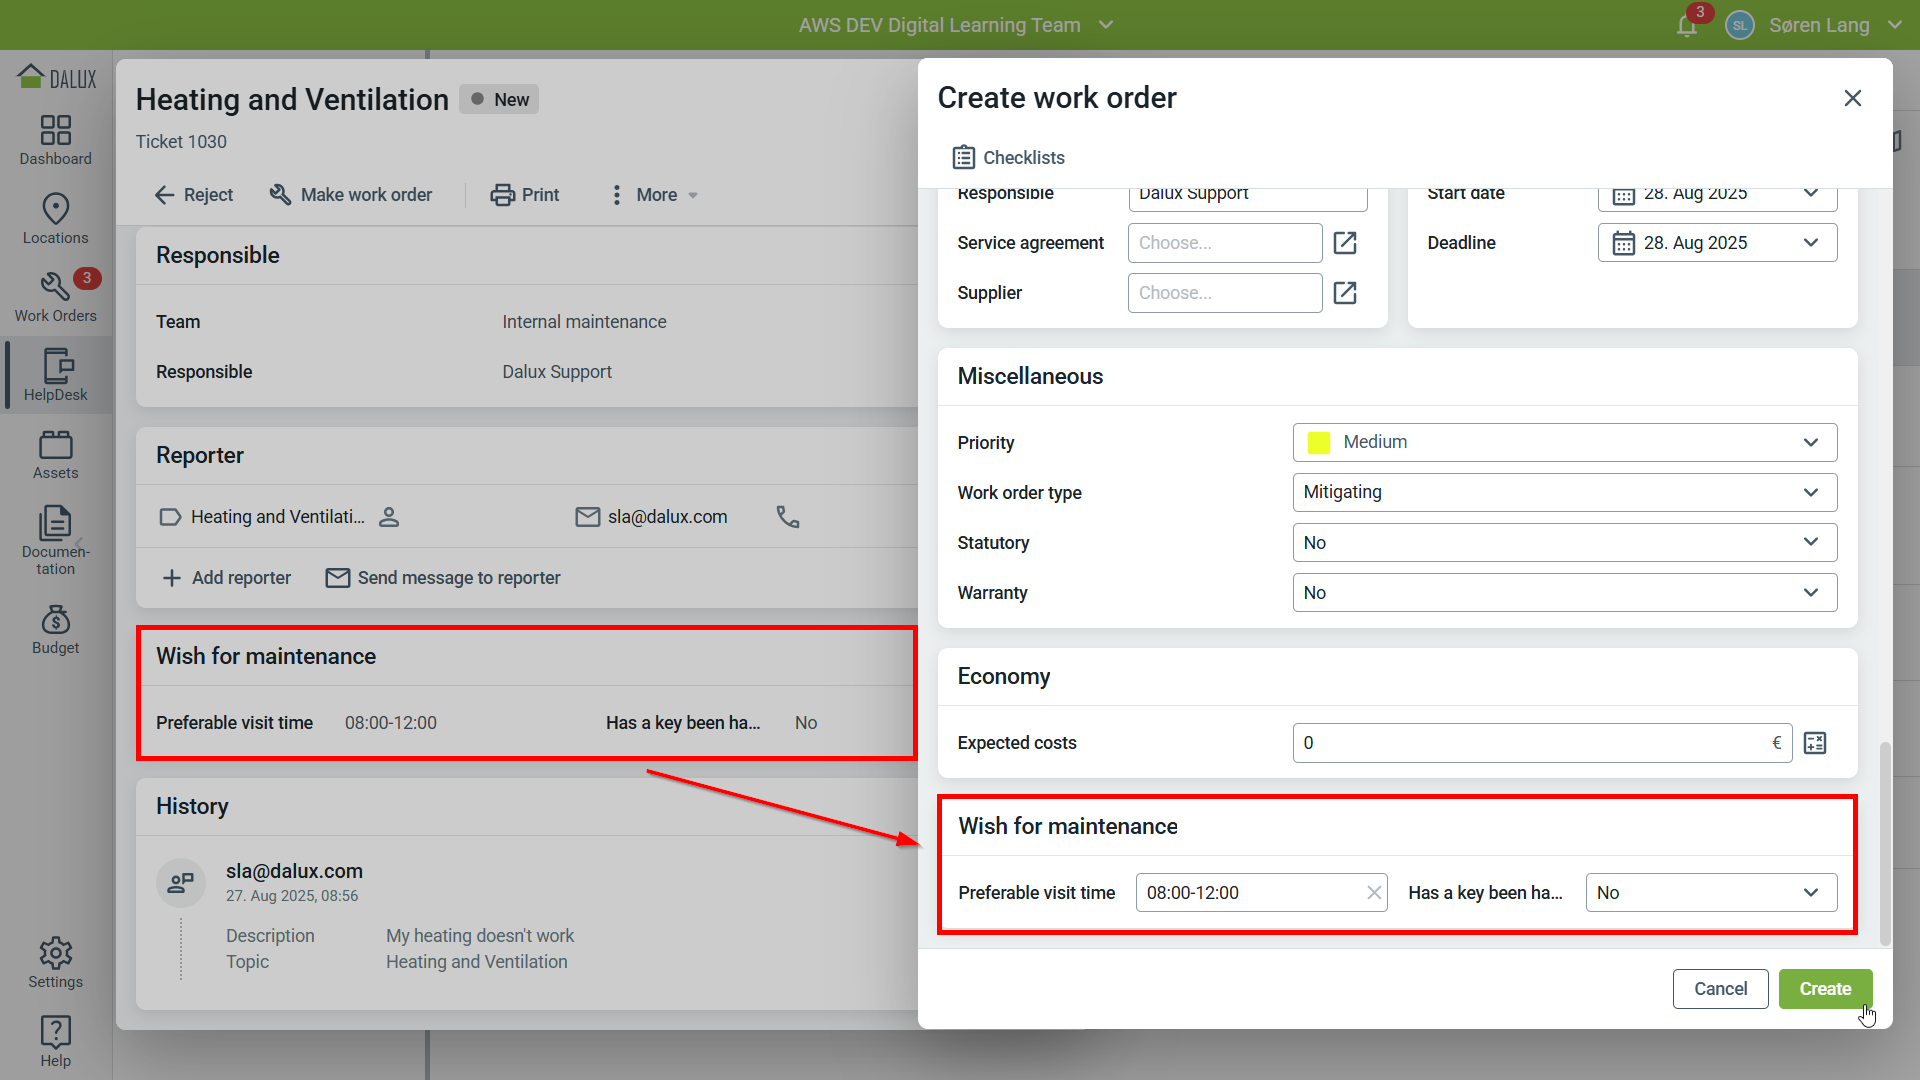
Task: Open Budget section in sidebar
Action: (x=55, y=630)
